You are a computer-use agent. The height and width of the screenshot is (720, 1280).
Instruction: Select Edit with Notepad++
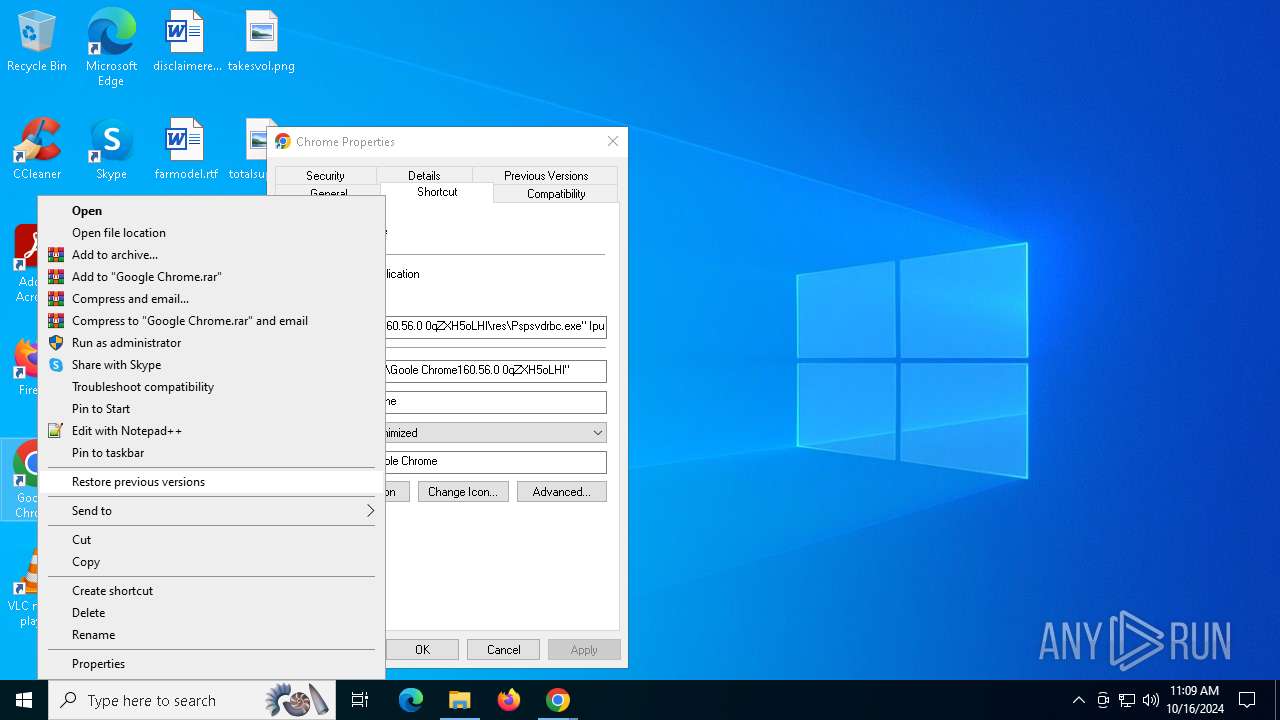pyautogui.click(x=211, y=431)
